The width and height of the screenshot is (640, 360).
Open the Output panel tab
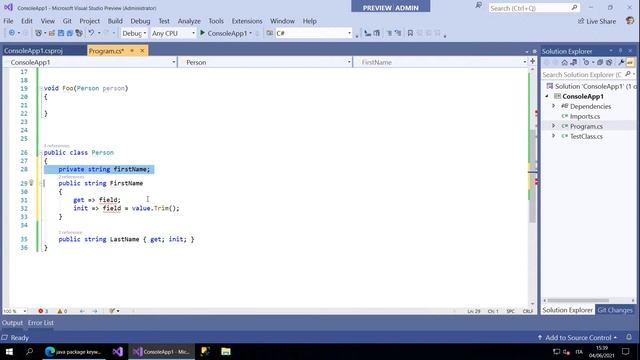click(12, 323)
